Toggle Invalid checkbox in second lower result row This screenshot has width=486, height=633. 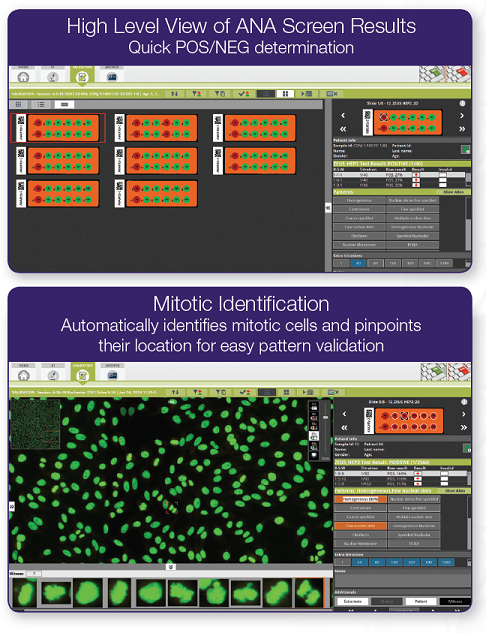(444, 478)
